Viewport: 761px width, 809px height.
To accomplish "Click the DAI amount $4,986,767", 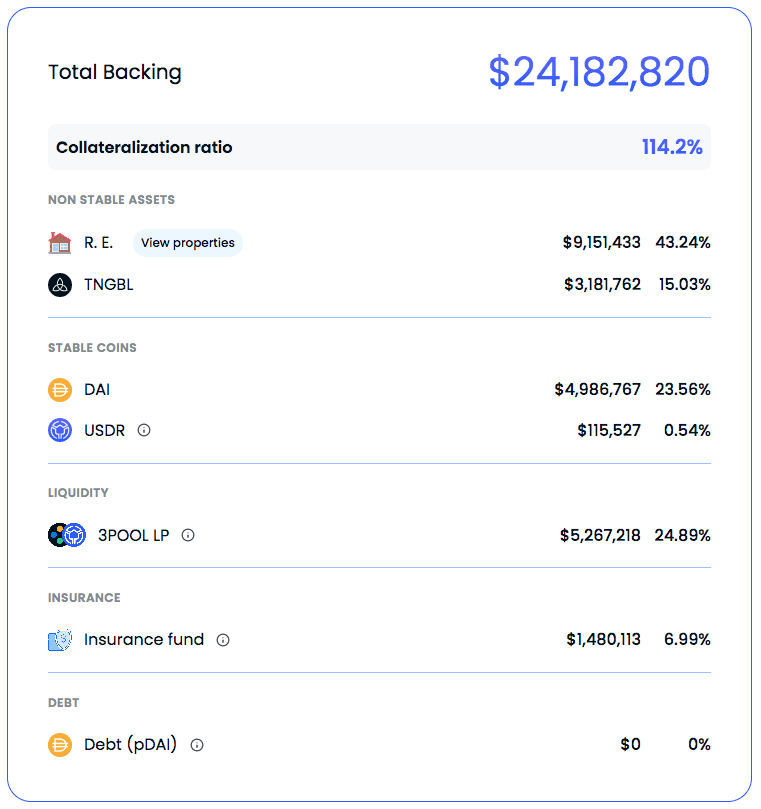I will click(x=597, y=390).
